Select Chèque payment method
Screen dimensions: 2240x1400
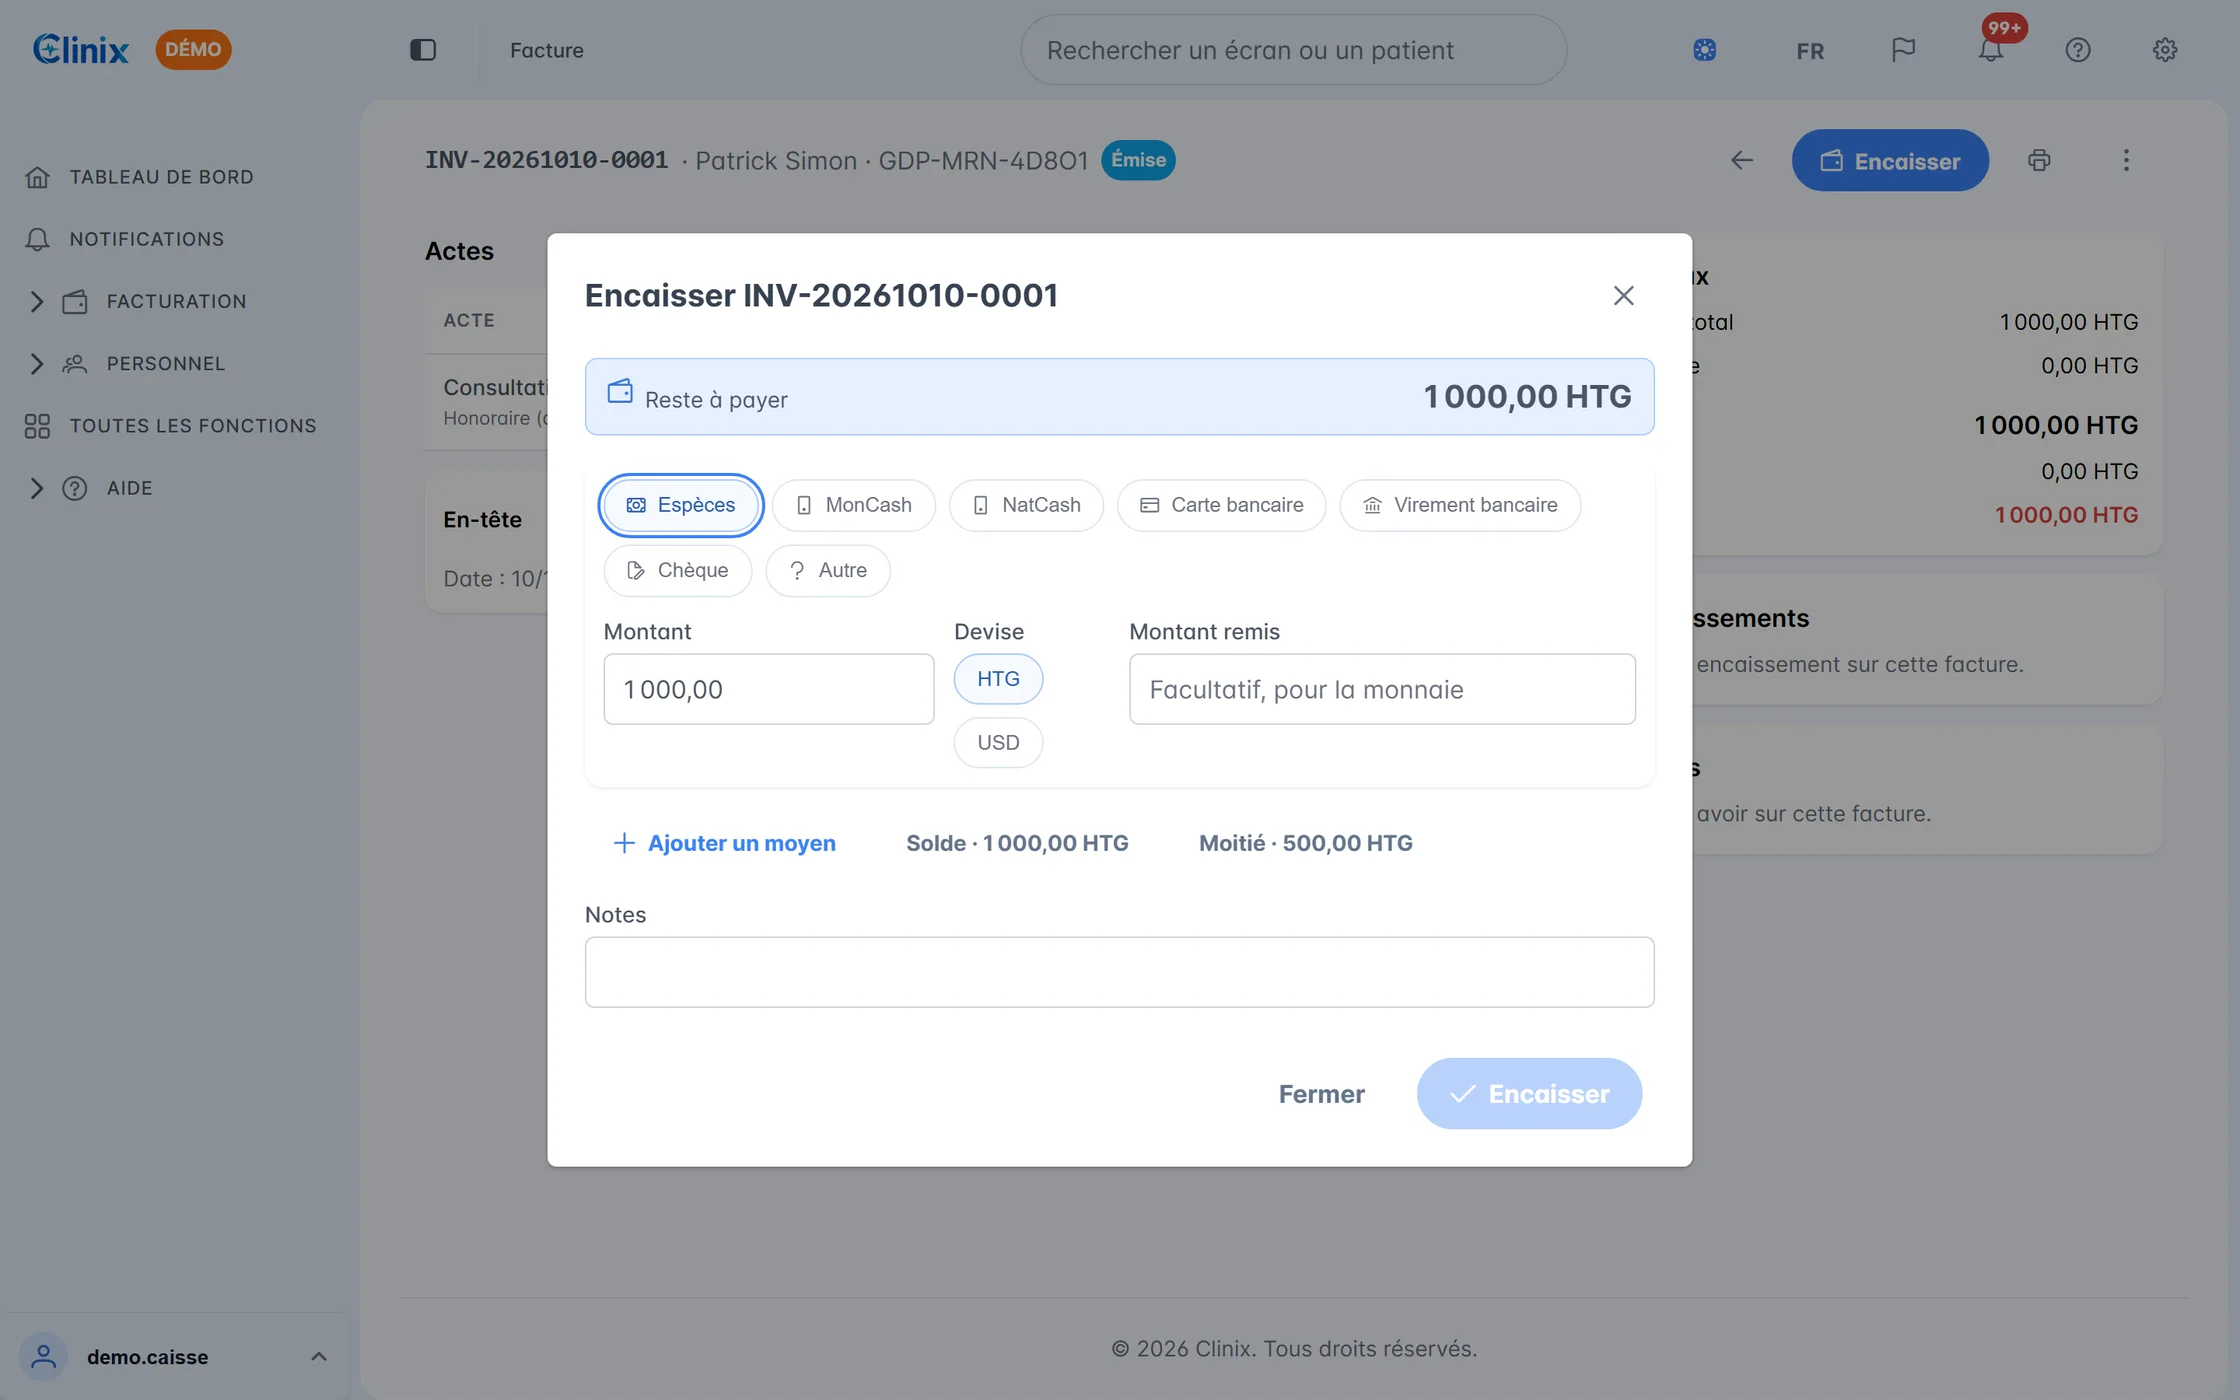coord(678,570)
